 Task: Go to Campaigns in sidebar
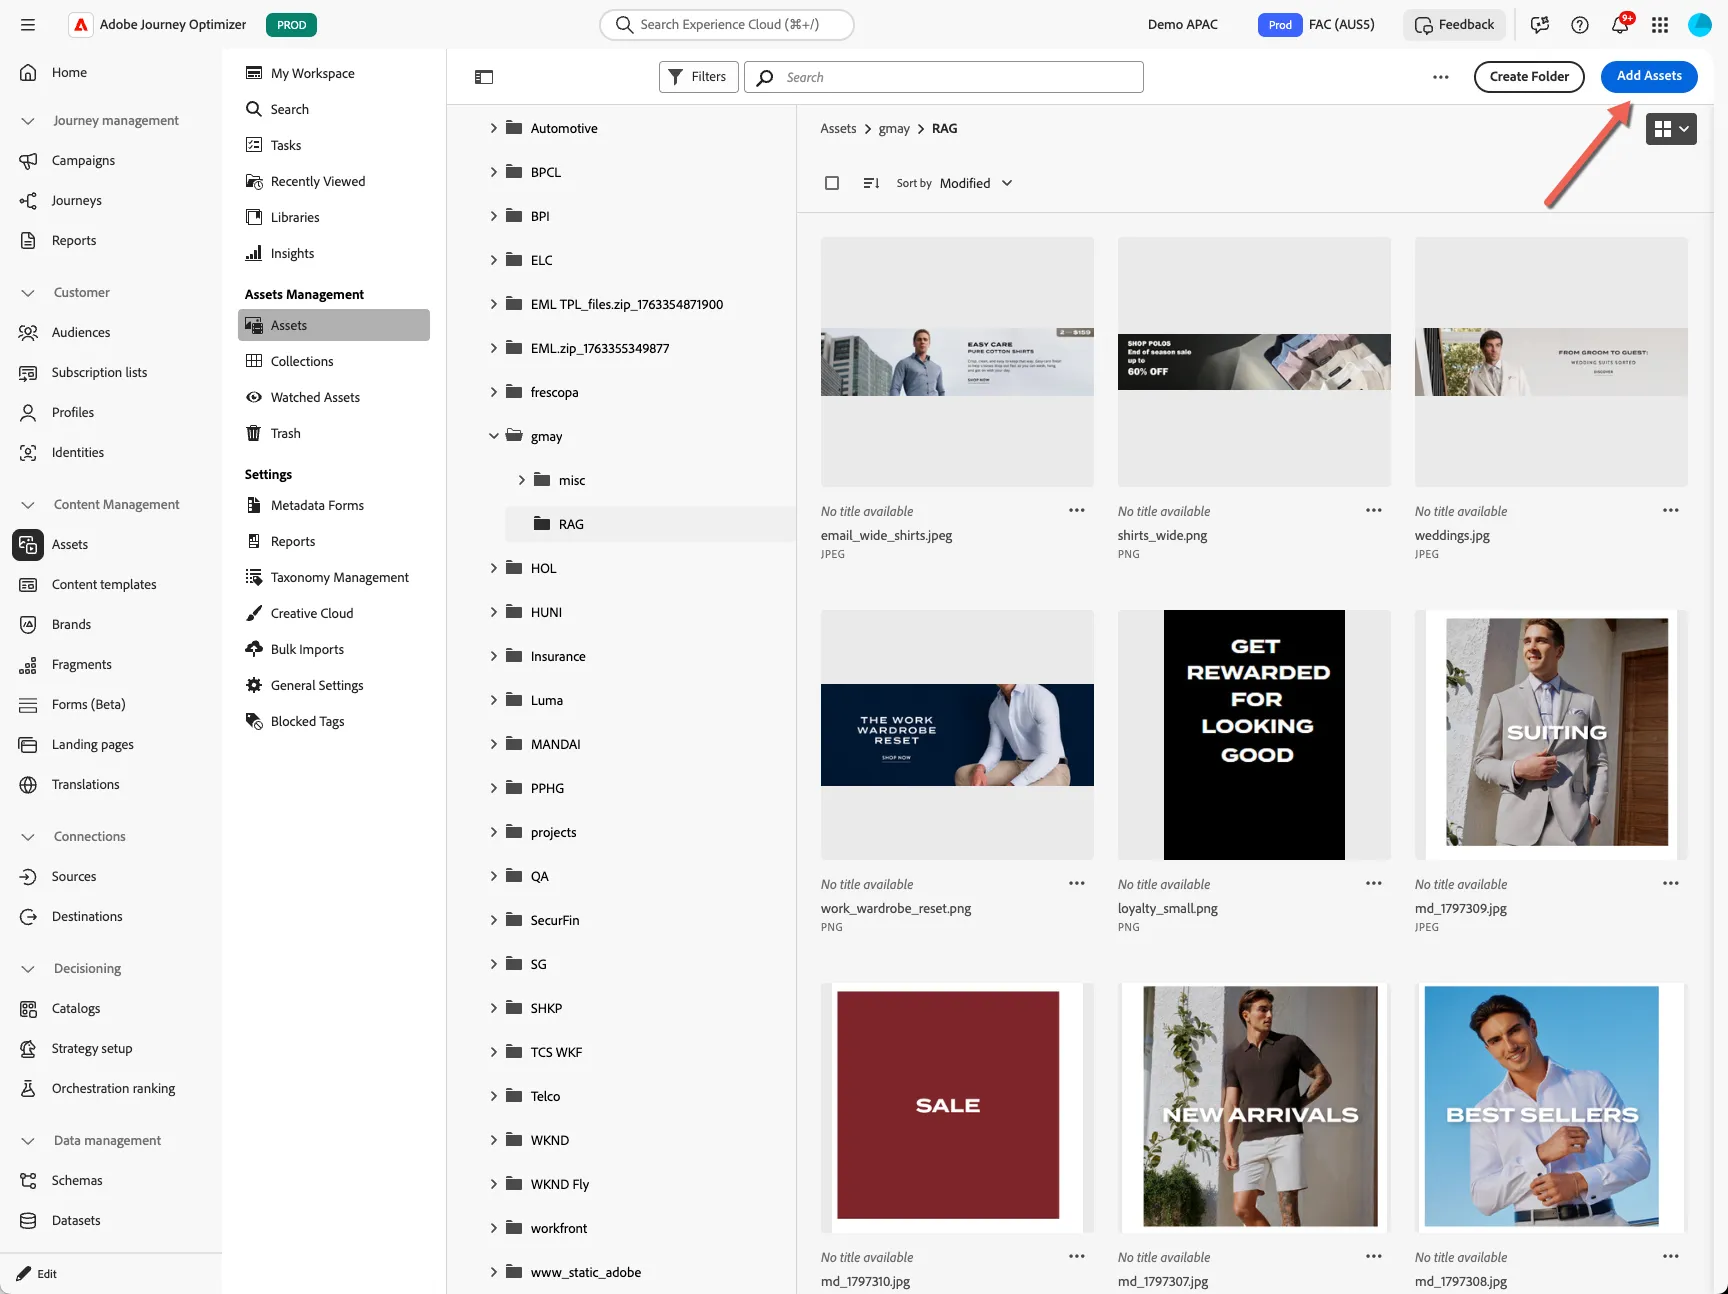click(x=83, y=160)
